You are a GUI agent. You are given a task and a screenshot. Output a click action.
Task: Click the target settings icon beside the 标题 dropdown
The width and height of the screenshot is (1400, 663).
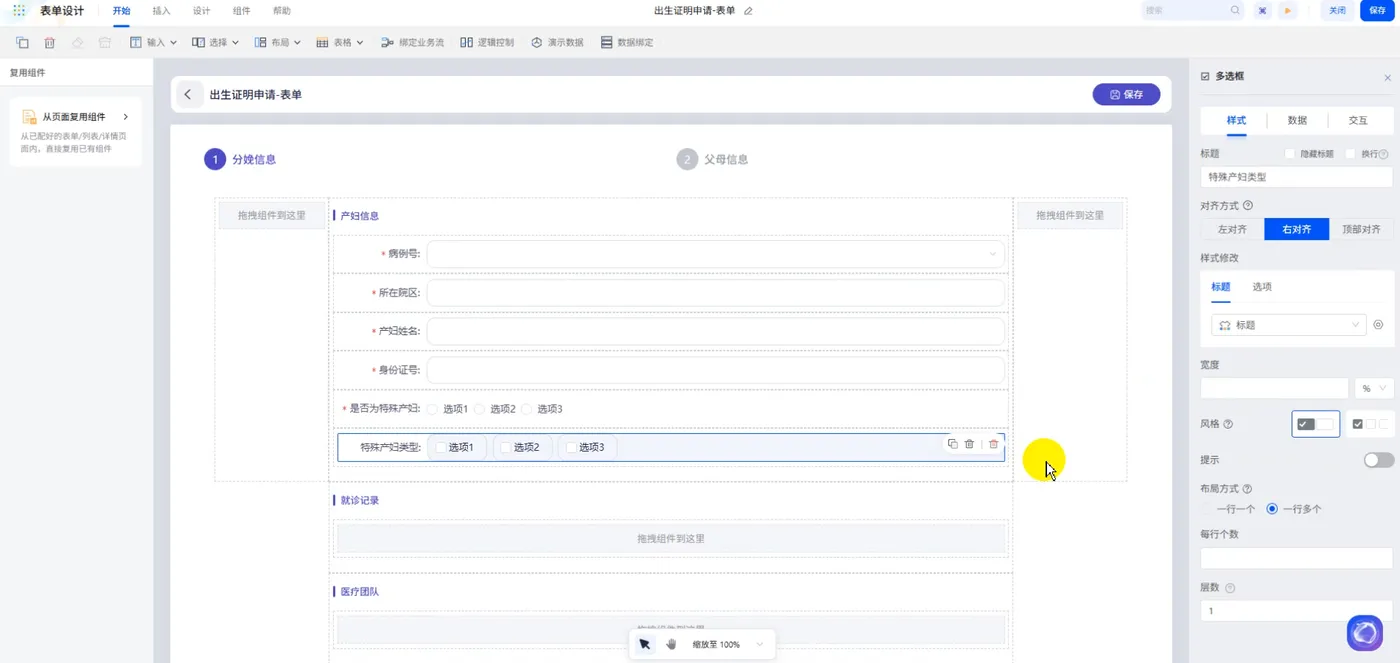coord(1378,325)
